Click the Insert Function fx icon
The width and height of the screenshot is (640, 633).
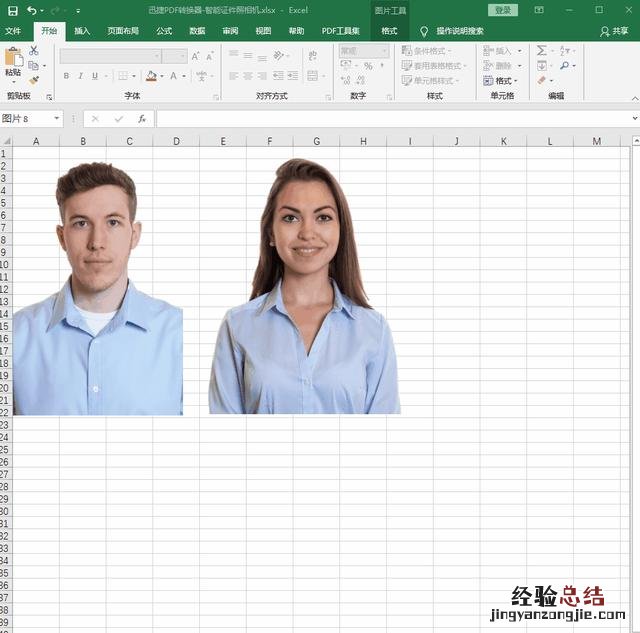coord(142,119)
